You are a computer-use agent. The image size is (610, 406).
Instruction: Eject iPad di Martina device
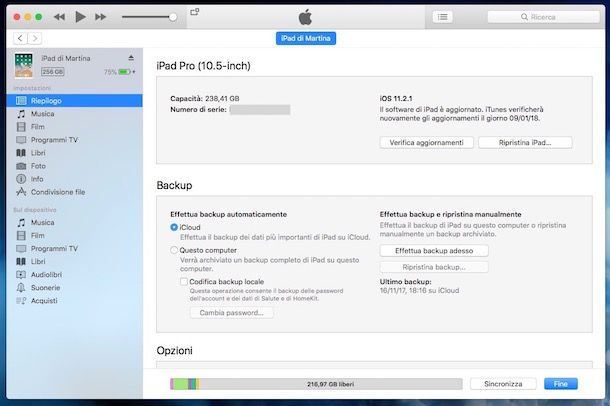click(x=131, y=58)
